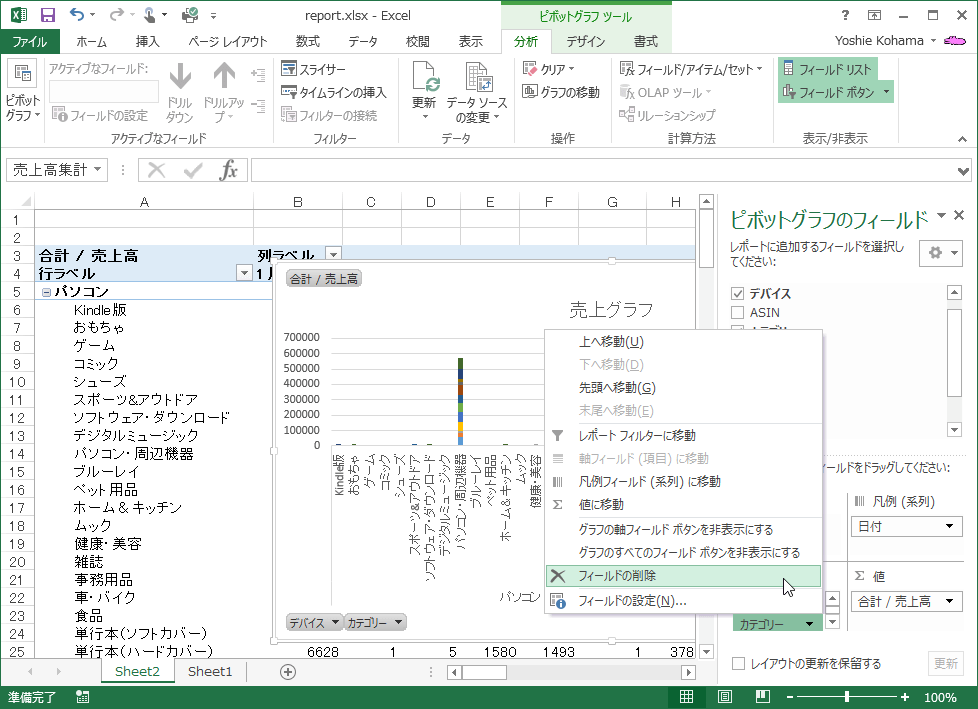Select cell with Kindle版
This screenshot has width=978, height=709.
pyautogui.click(x=144, y=310)
